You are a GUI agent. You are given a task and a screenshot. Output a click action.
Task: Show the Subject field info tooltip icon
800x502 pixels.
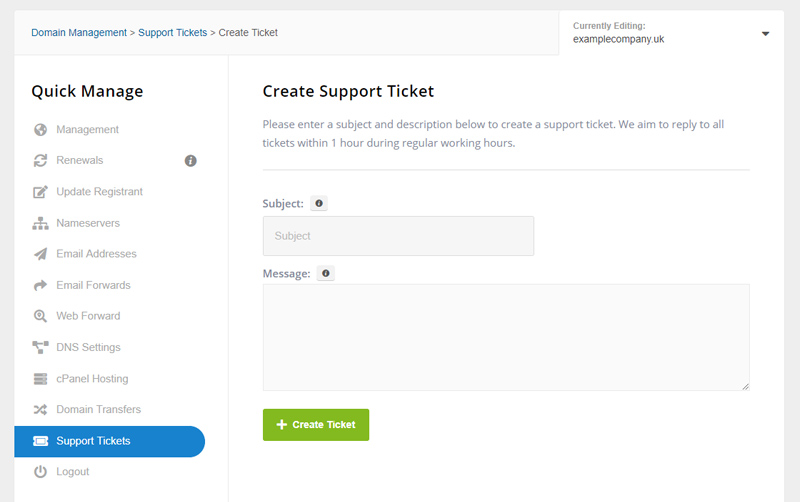coord(319,204)
